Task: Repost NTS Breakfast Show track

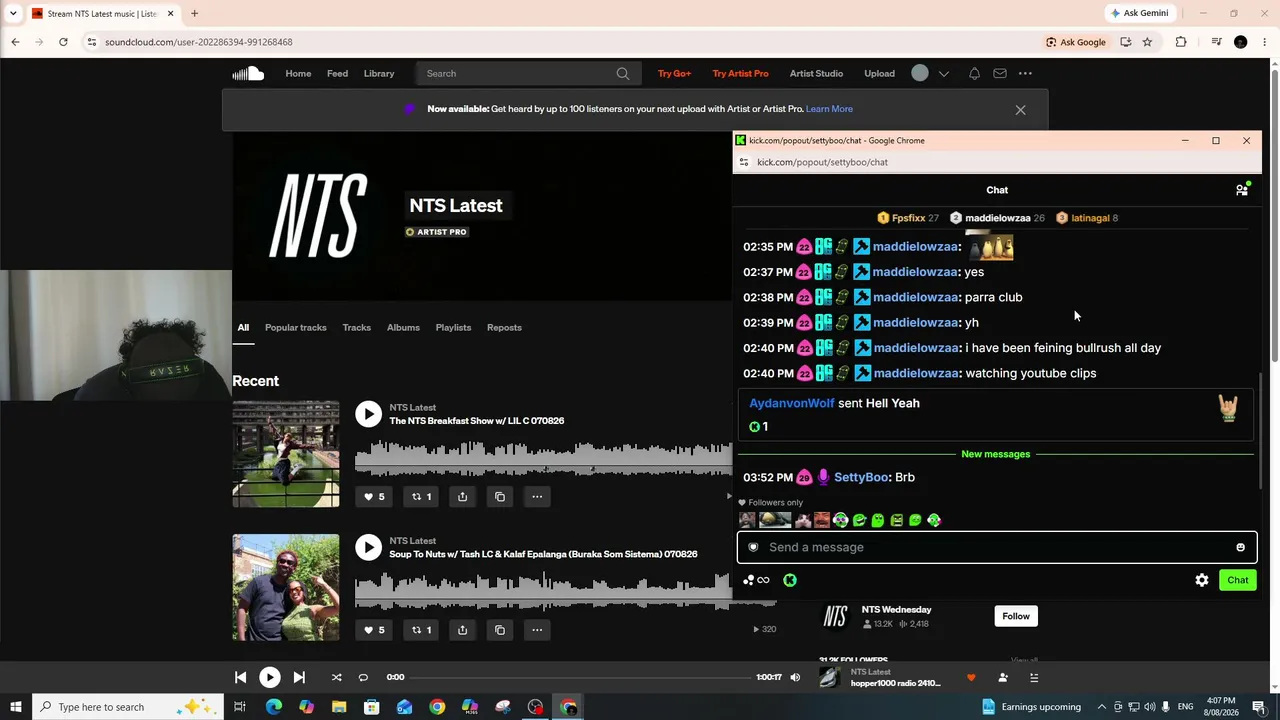Action: point(422,496)
